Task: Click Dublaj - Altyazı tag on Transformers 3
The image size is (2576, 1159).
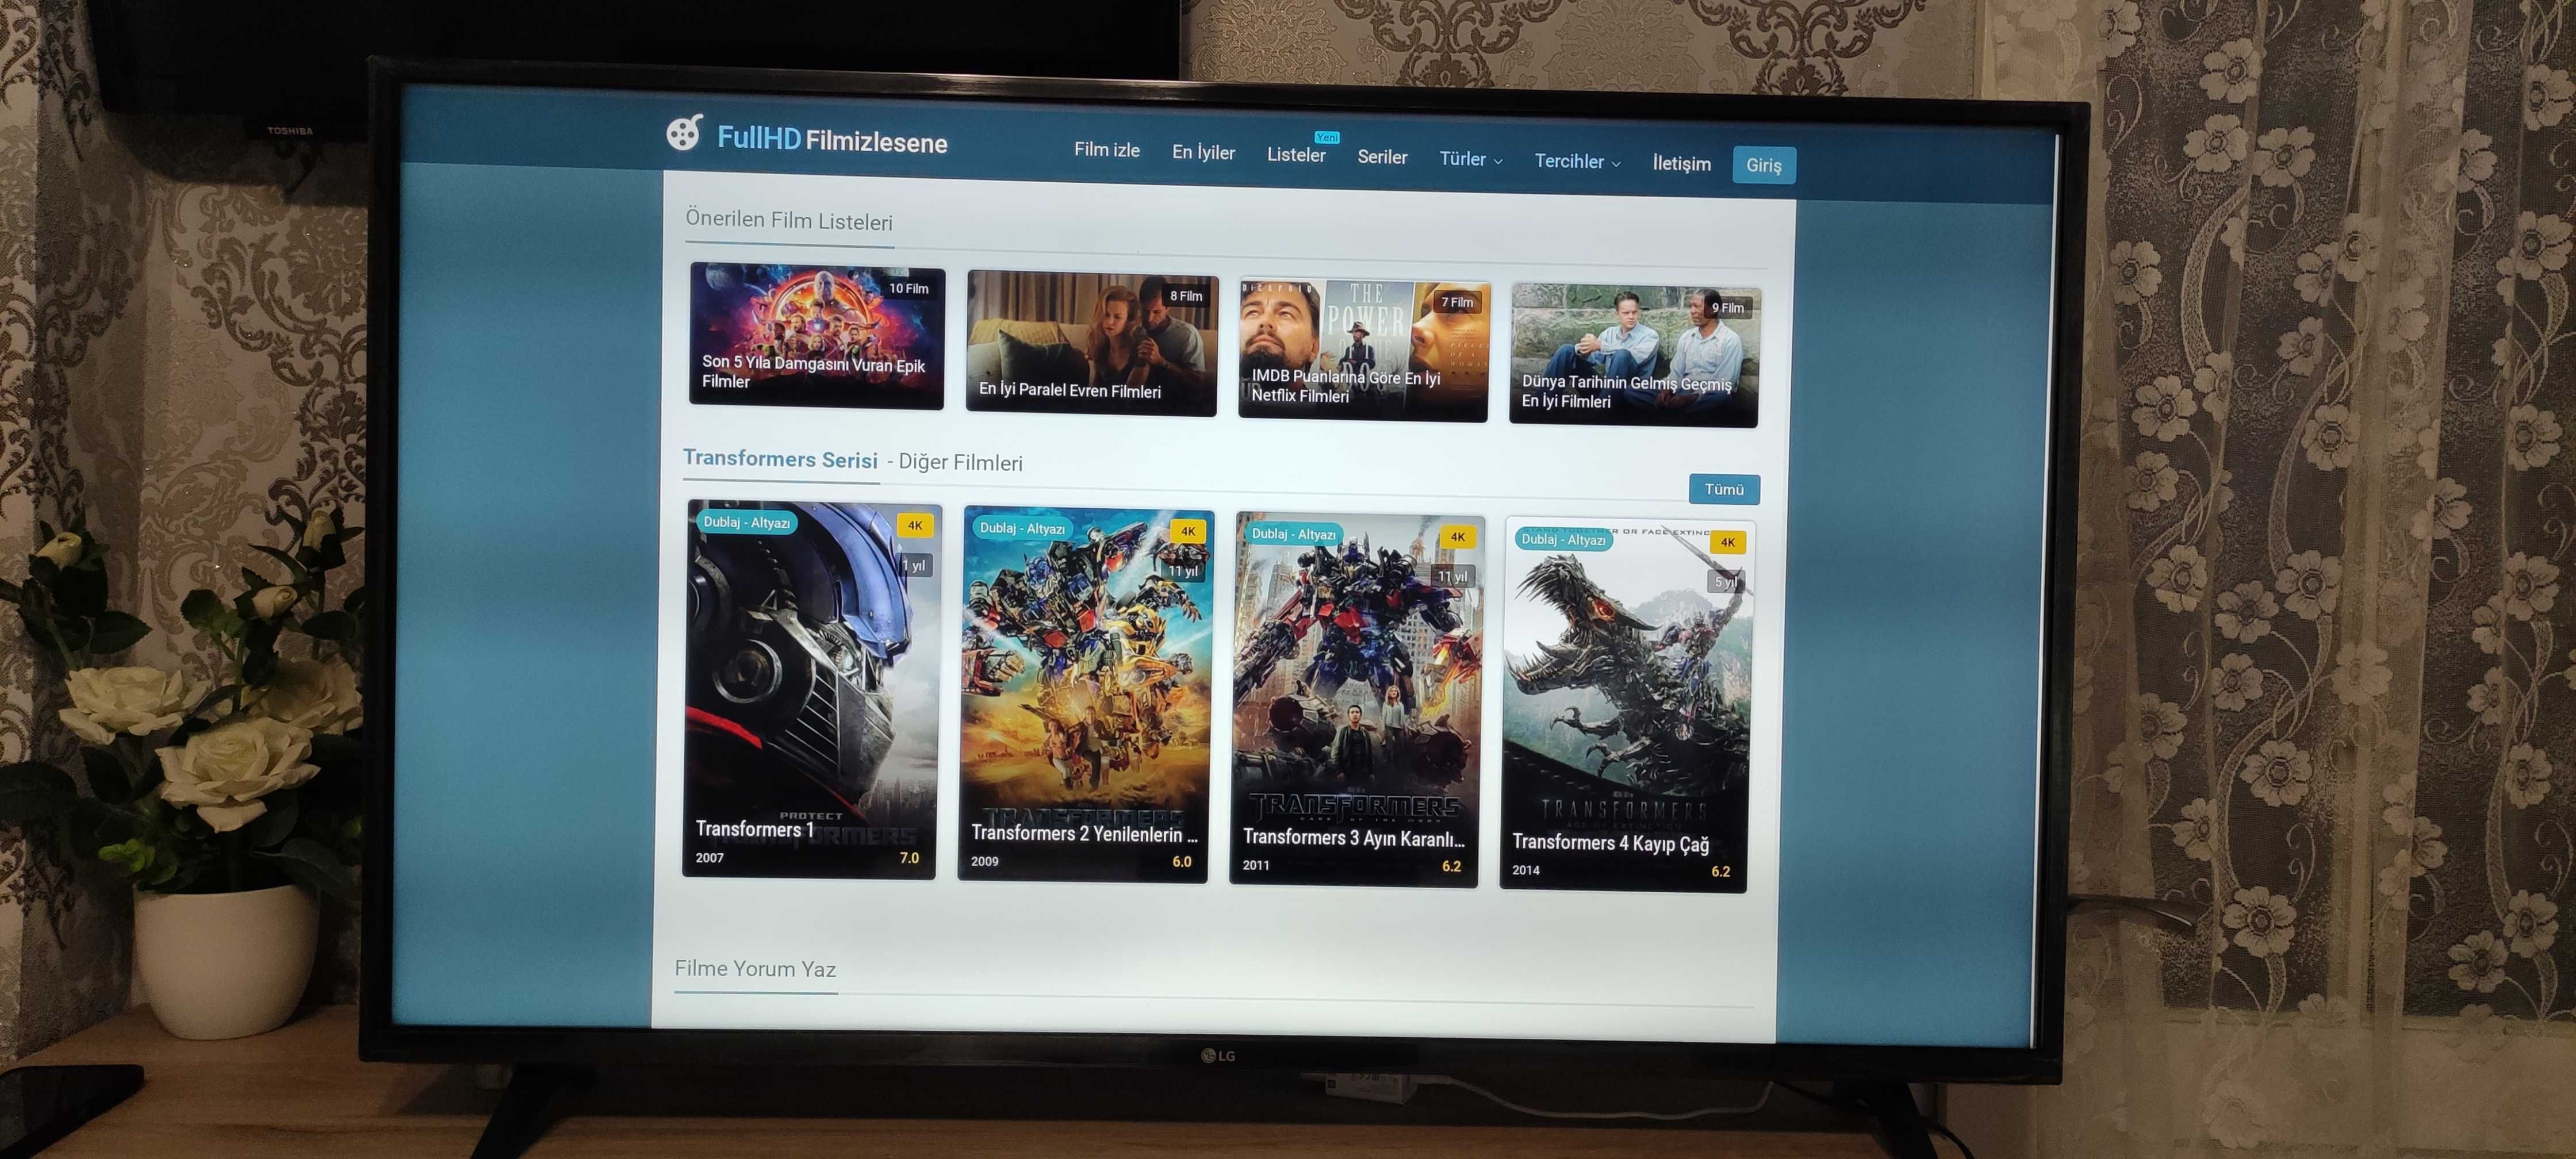Action: tap(1293, 534)
